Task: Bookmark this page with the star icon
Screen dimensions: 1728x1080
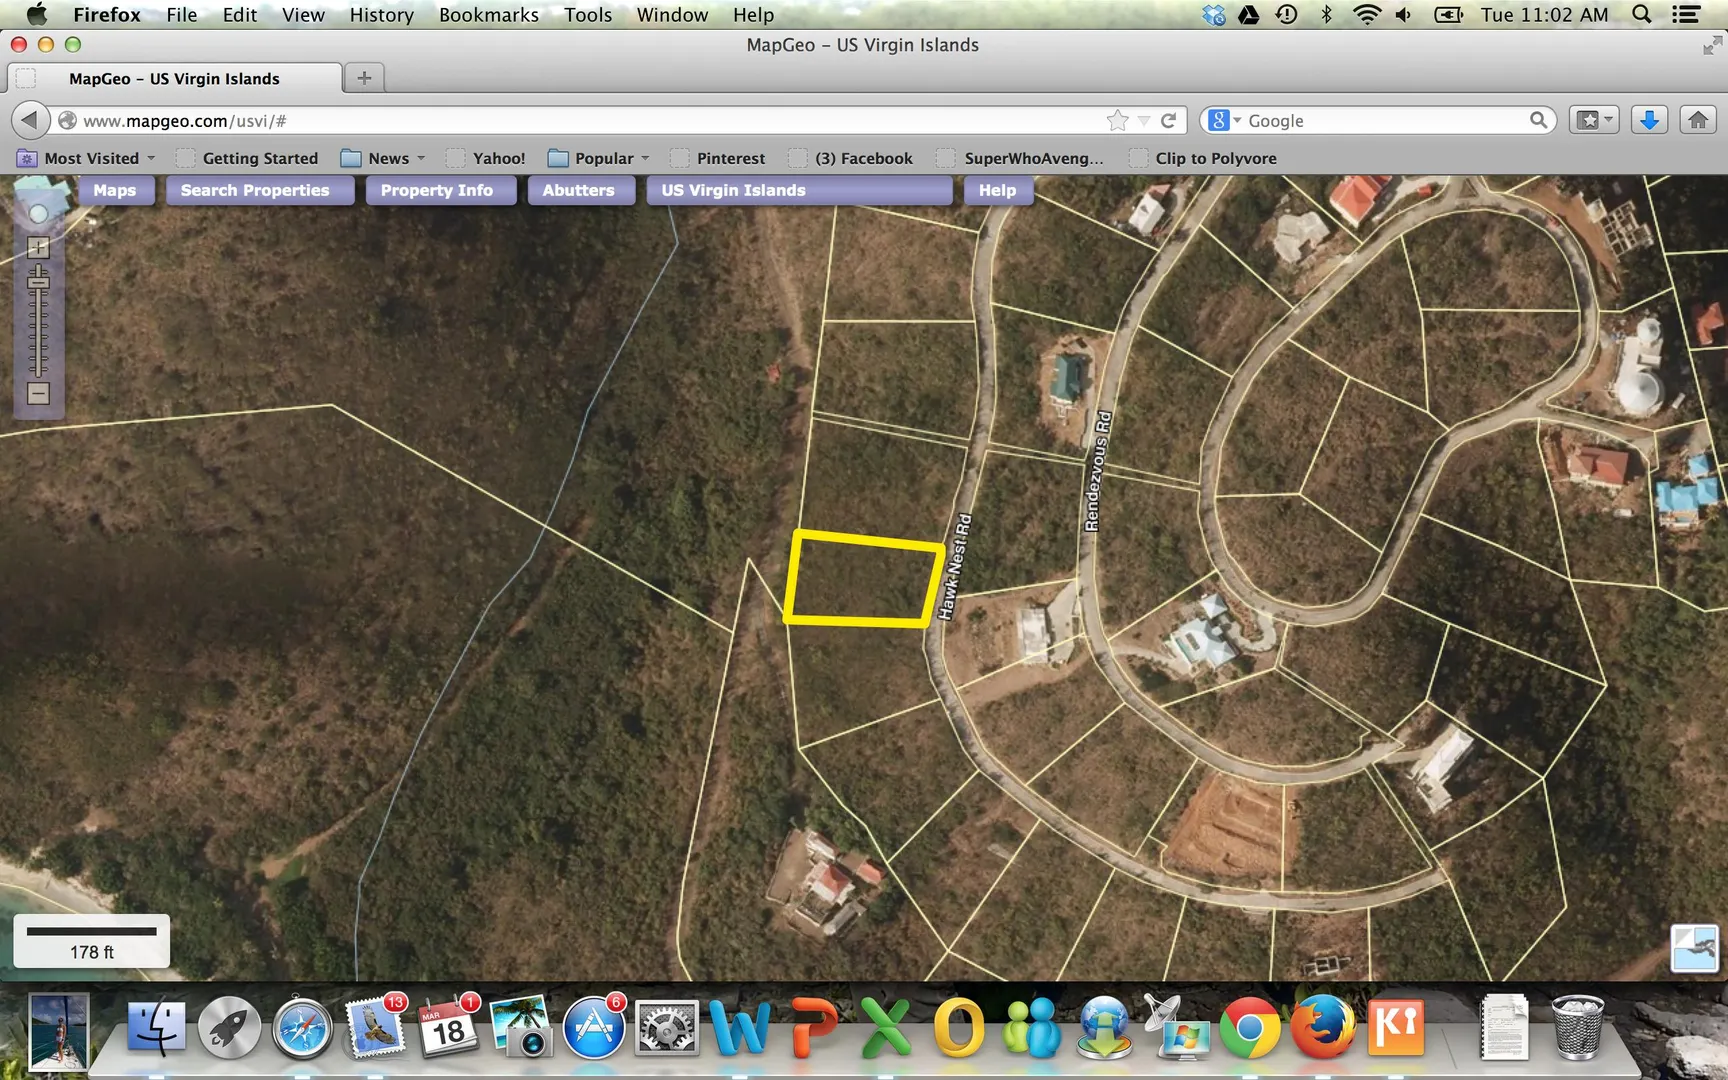Action: click(x=1117, y=121)
